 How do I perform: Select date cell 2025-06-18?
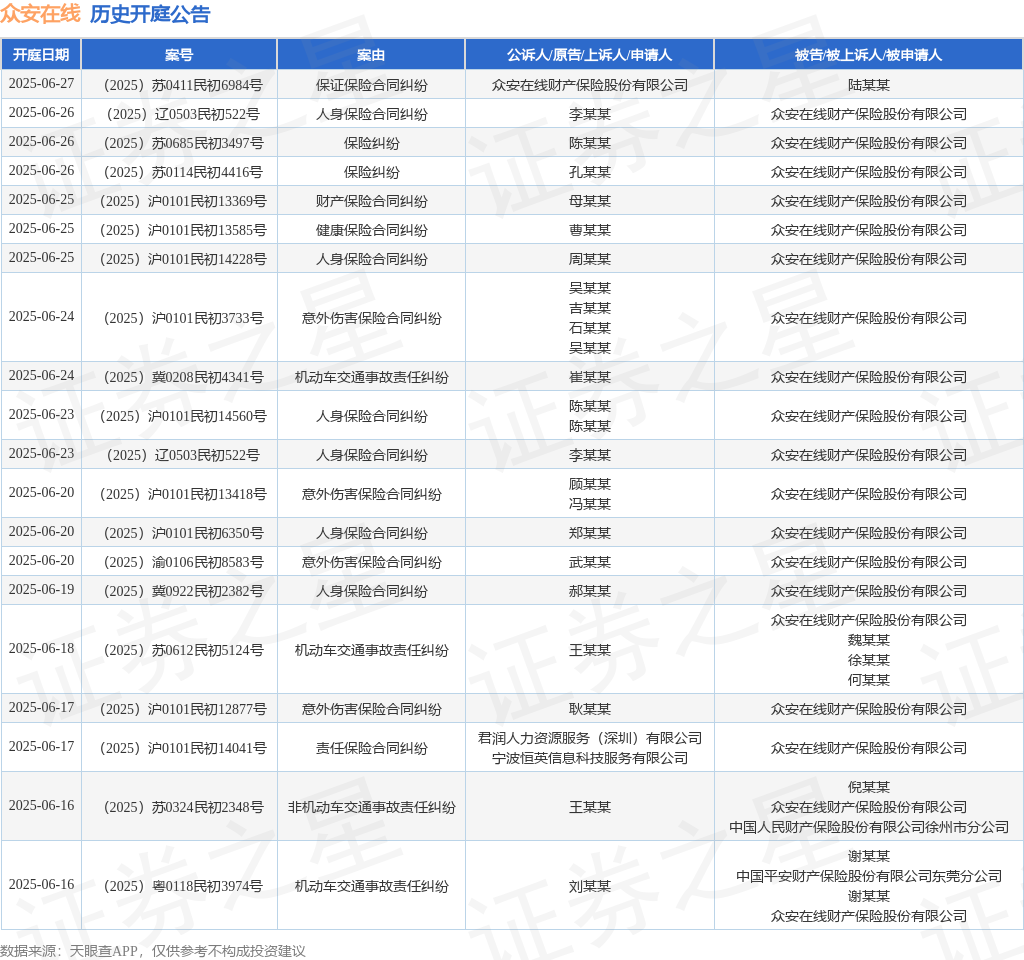(x=41, y=648)
